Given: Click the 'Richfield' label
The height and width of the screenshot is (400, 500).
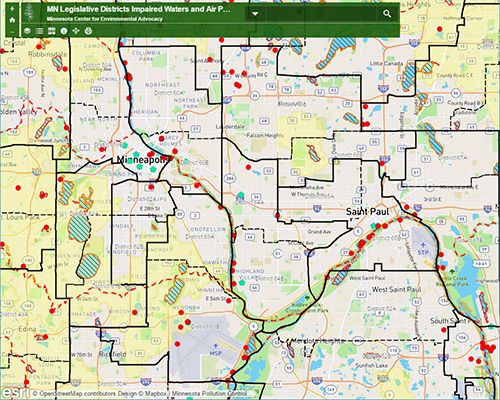Looking at the screenshot, I should (x=112, y=354).
